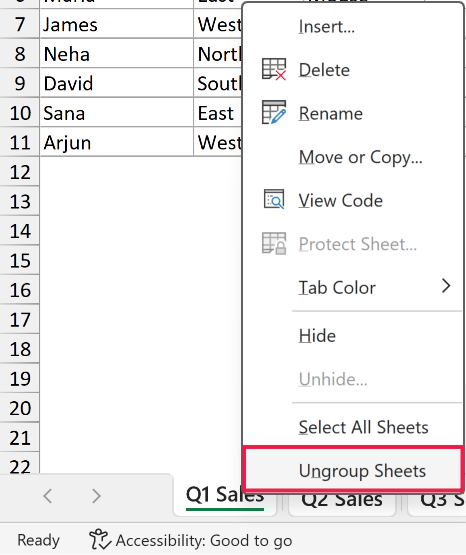
Task: Select row header 9
Action: tap(20, 83)
